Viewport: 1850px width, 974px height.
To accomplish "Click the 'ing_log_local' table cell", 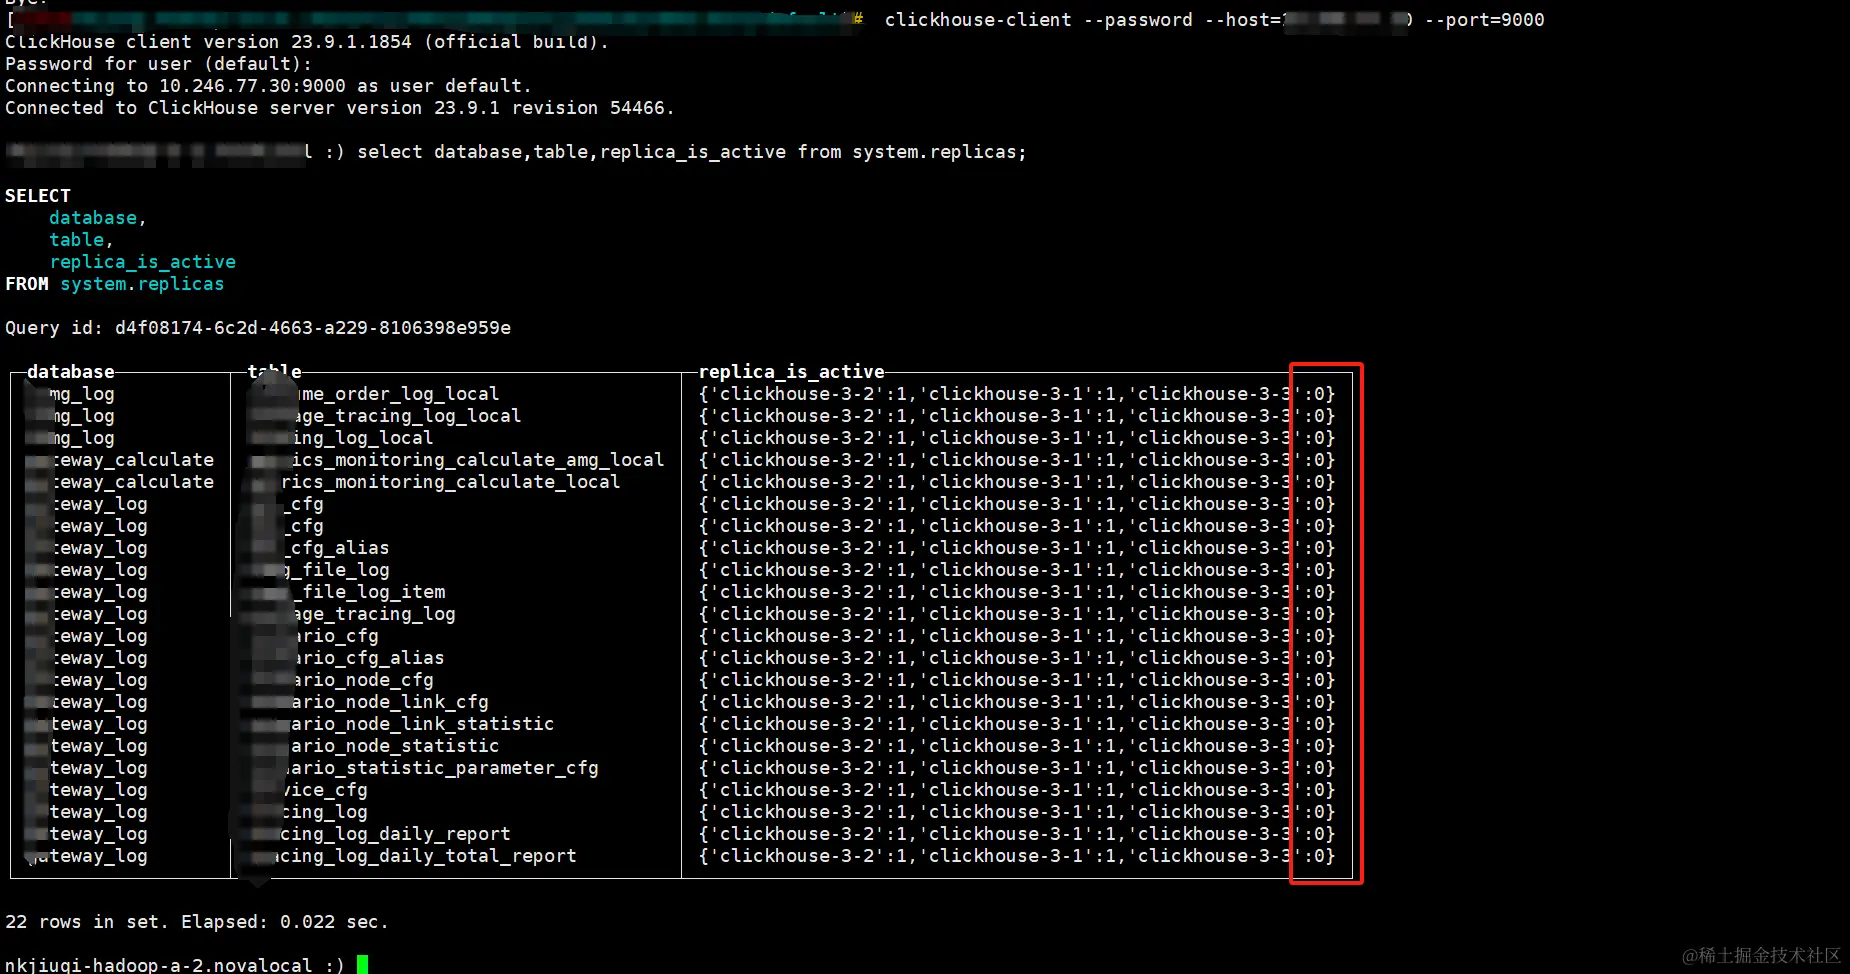I will [x=362, y=438].
